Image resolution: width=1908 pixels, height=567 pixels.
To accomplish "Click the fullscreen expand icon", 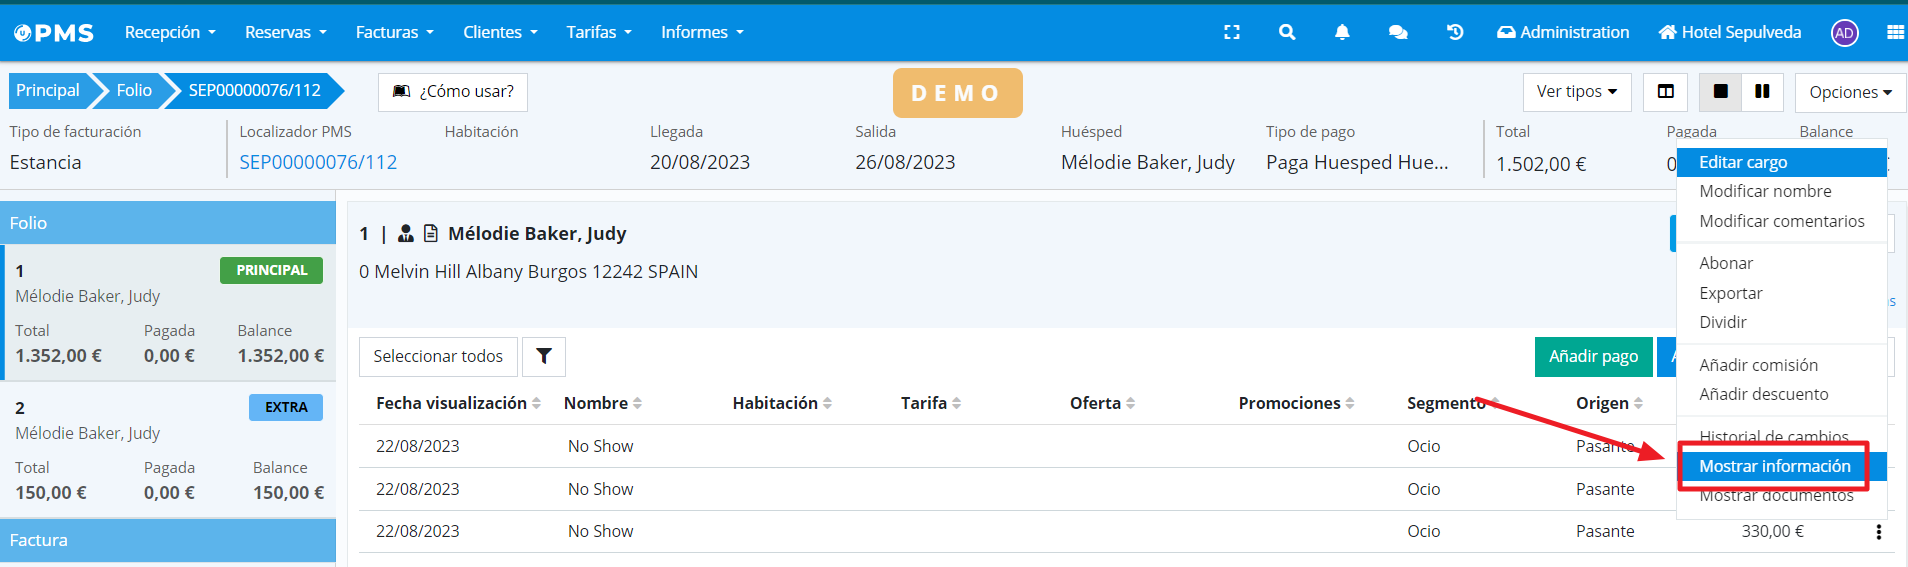I will point(1231,32).
